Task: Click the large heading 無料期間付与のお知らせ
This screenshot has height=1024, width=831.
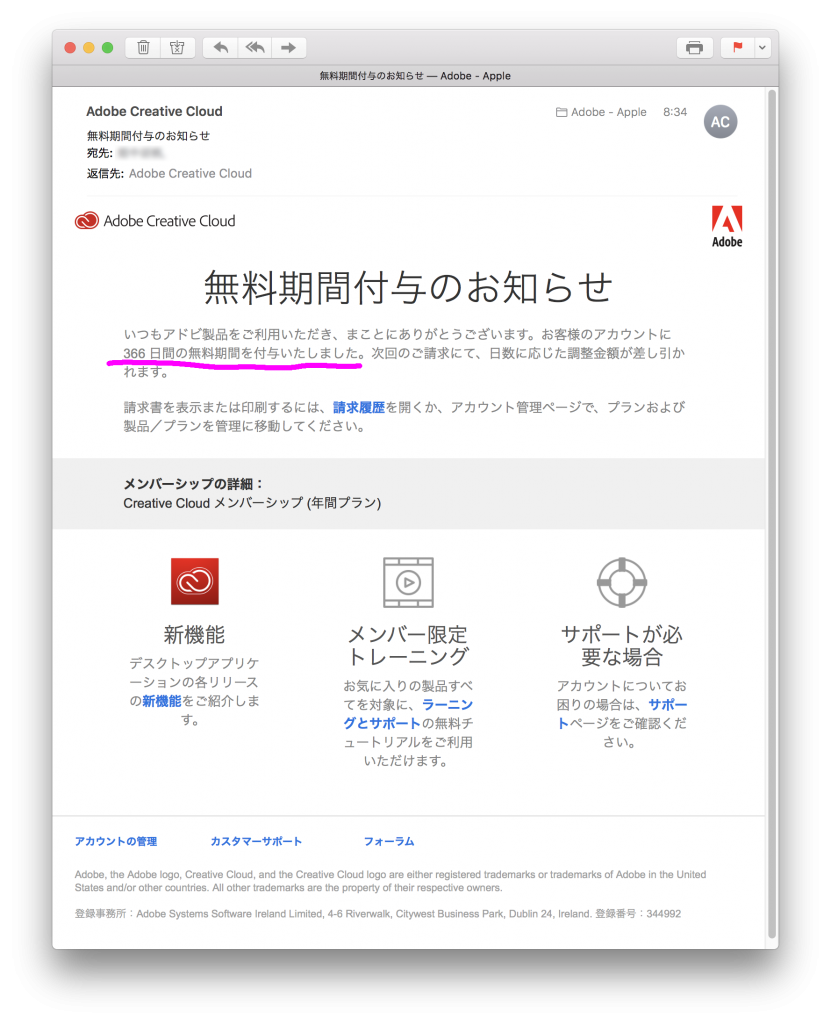Action: point(408,287)
